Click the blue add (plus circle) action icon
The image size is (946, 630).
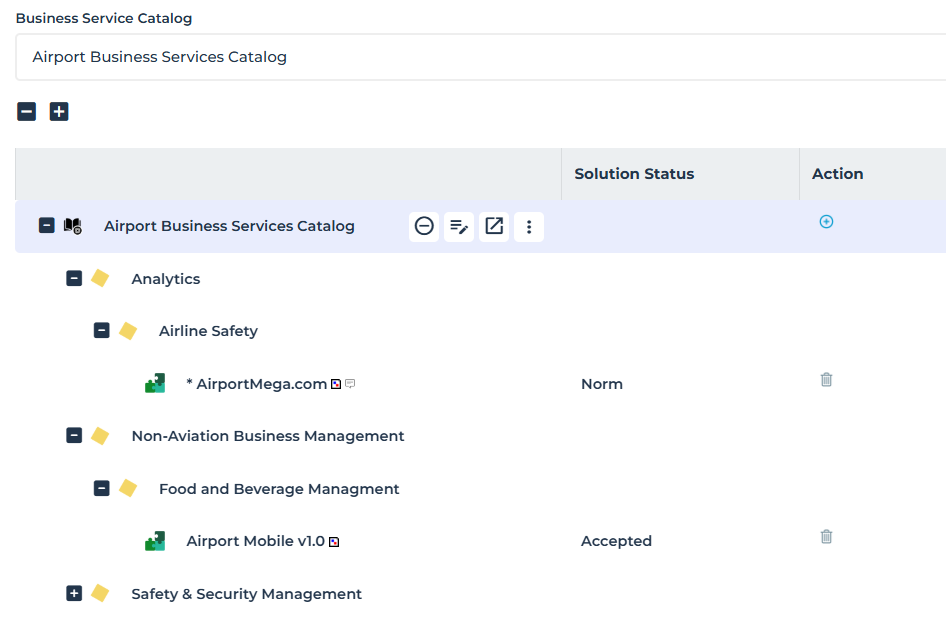coord(826,222)
